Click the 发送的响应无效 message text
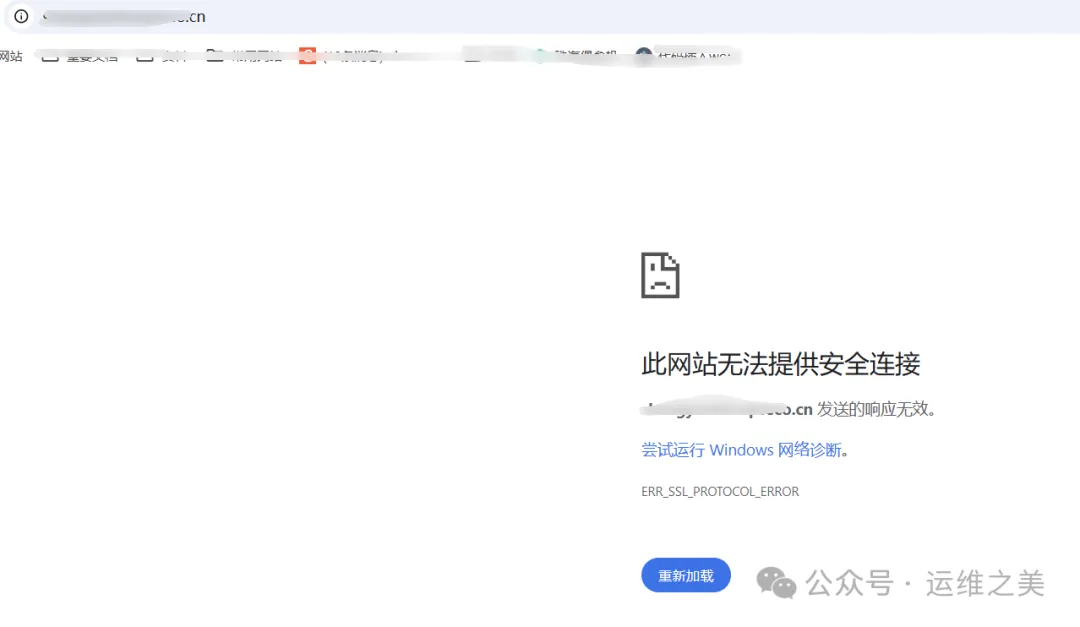The height and width of the screenshot is (627, 1080). point(876,409)
